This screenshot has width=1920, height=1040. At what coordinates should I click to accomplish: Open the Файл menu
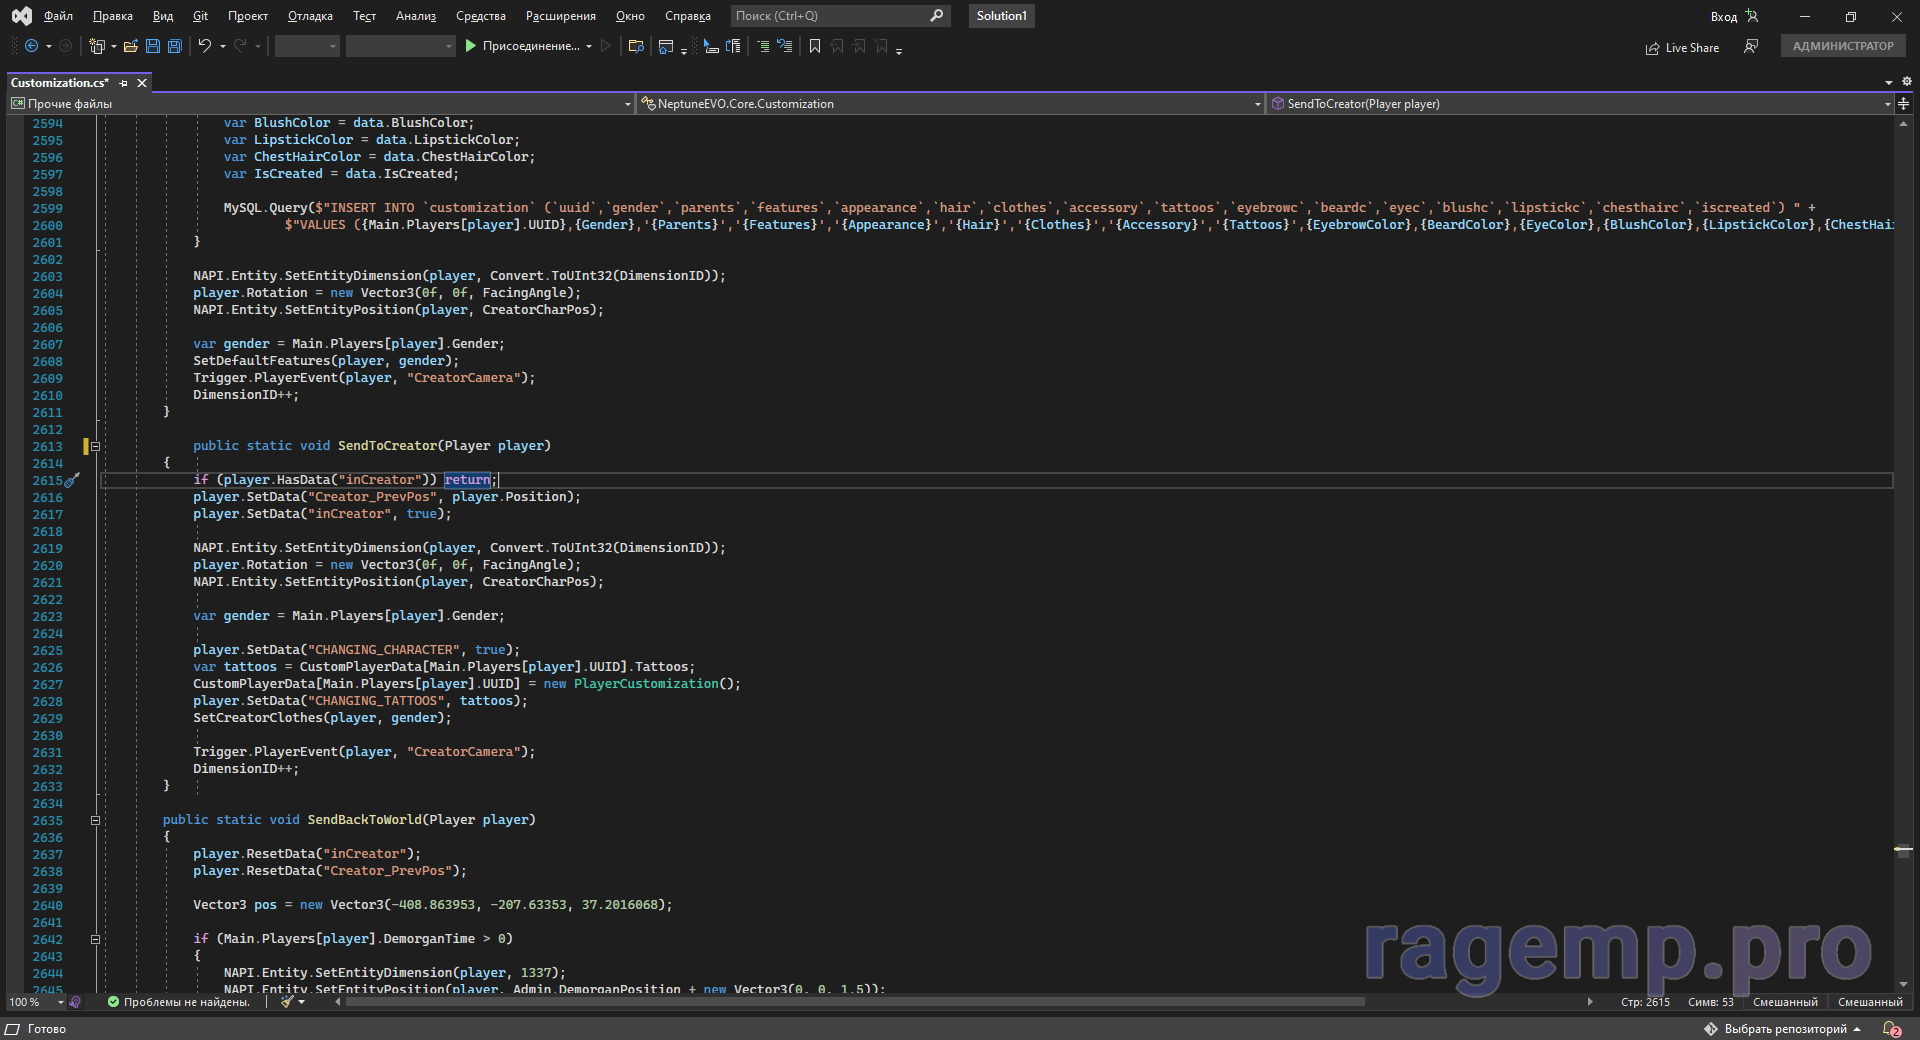[59, 16]
